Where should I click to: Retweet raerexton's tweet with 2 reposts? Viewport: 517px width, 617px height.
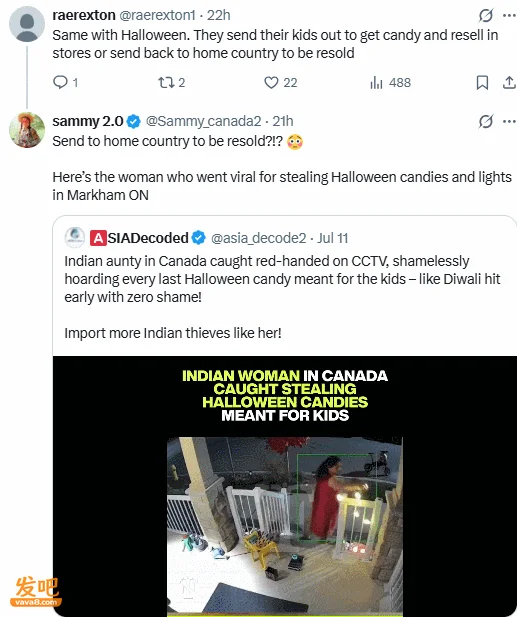click(x=171, y=82)
